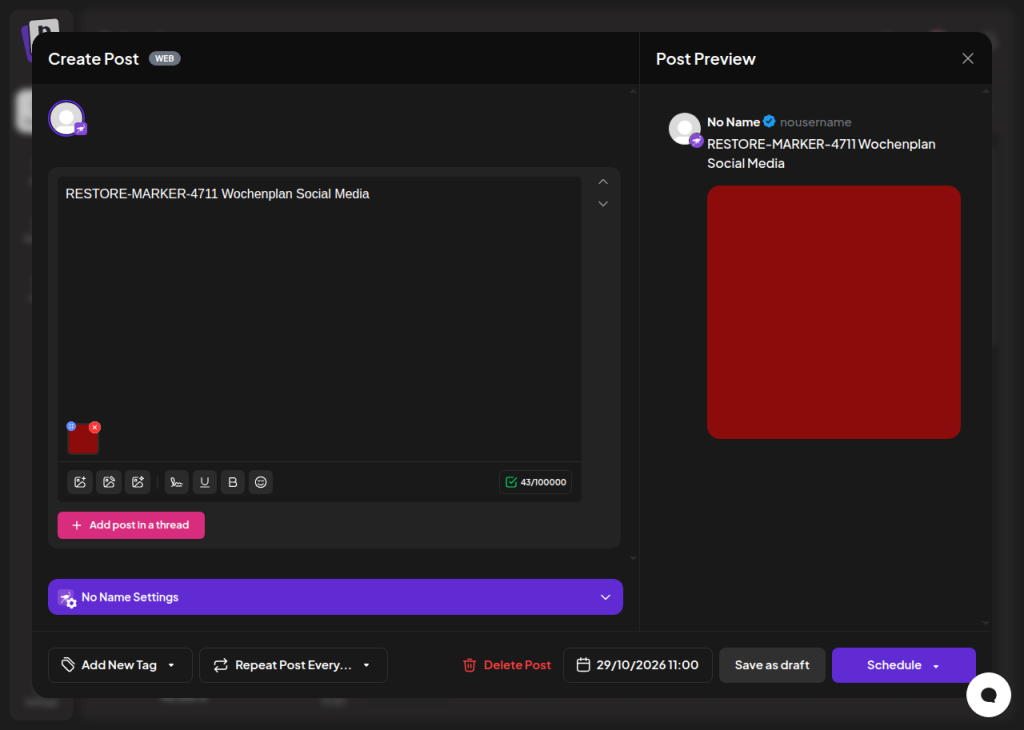Image resolution: width=1024 pixels, height=730 pixels.
Task: Click the trash icon for Delete Post
Action: point(470,665)
